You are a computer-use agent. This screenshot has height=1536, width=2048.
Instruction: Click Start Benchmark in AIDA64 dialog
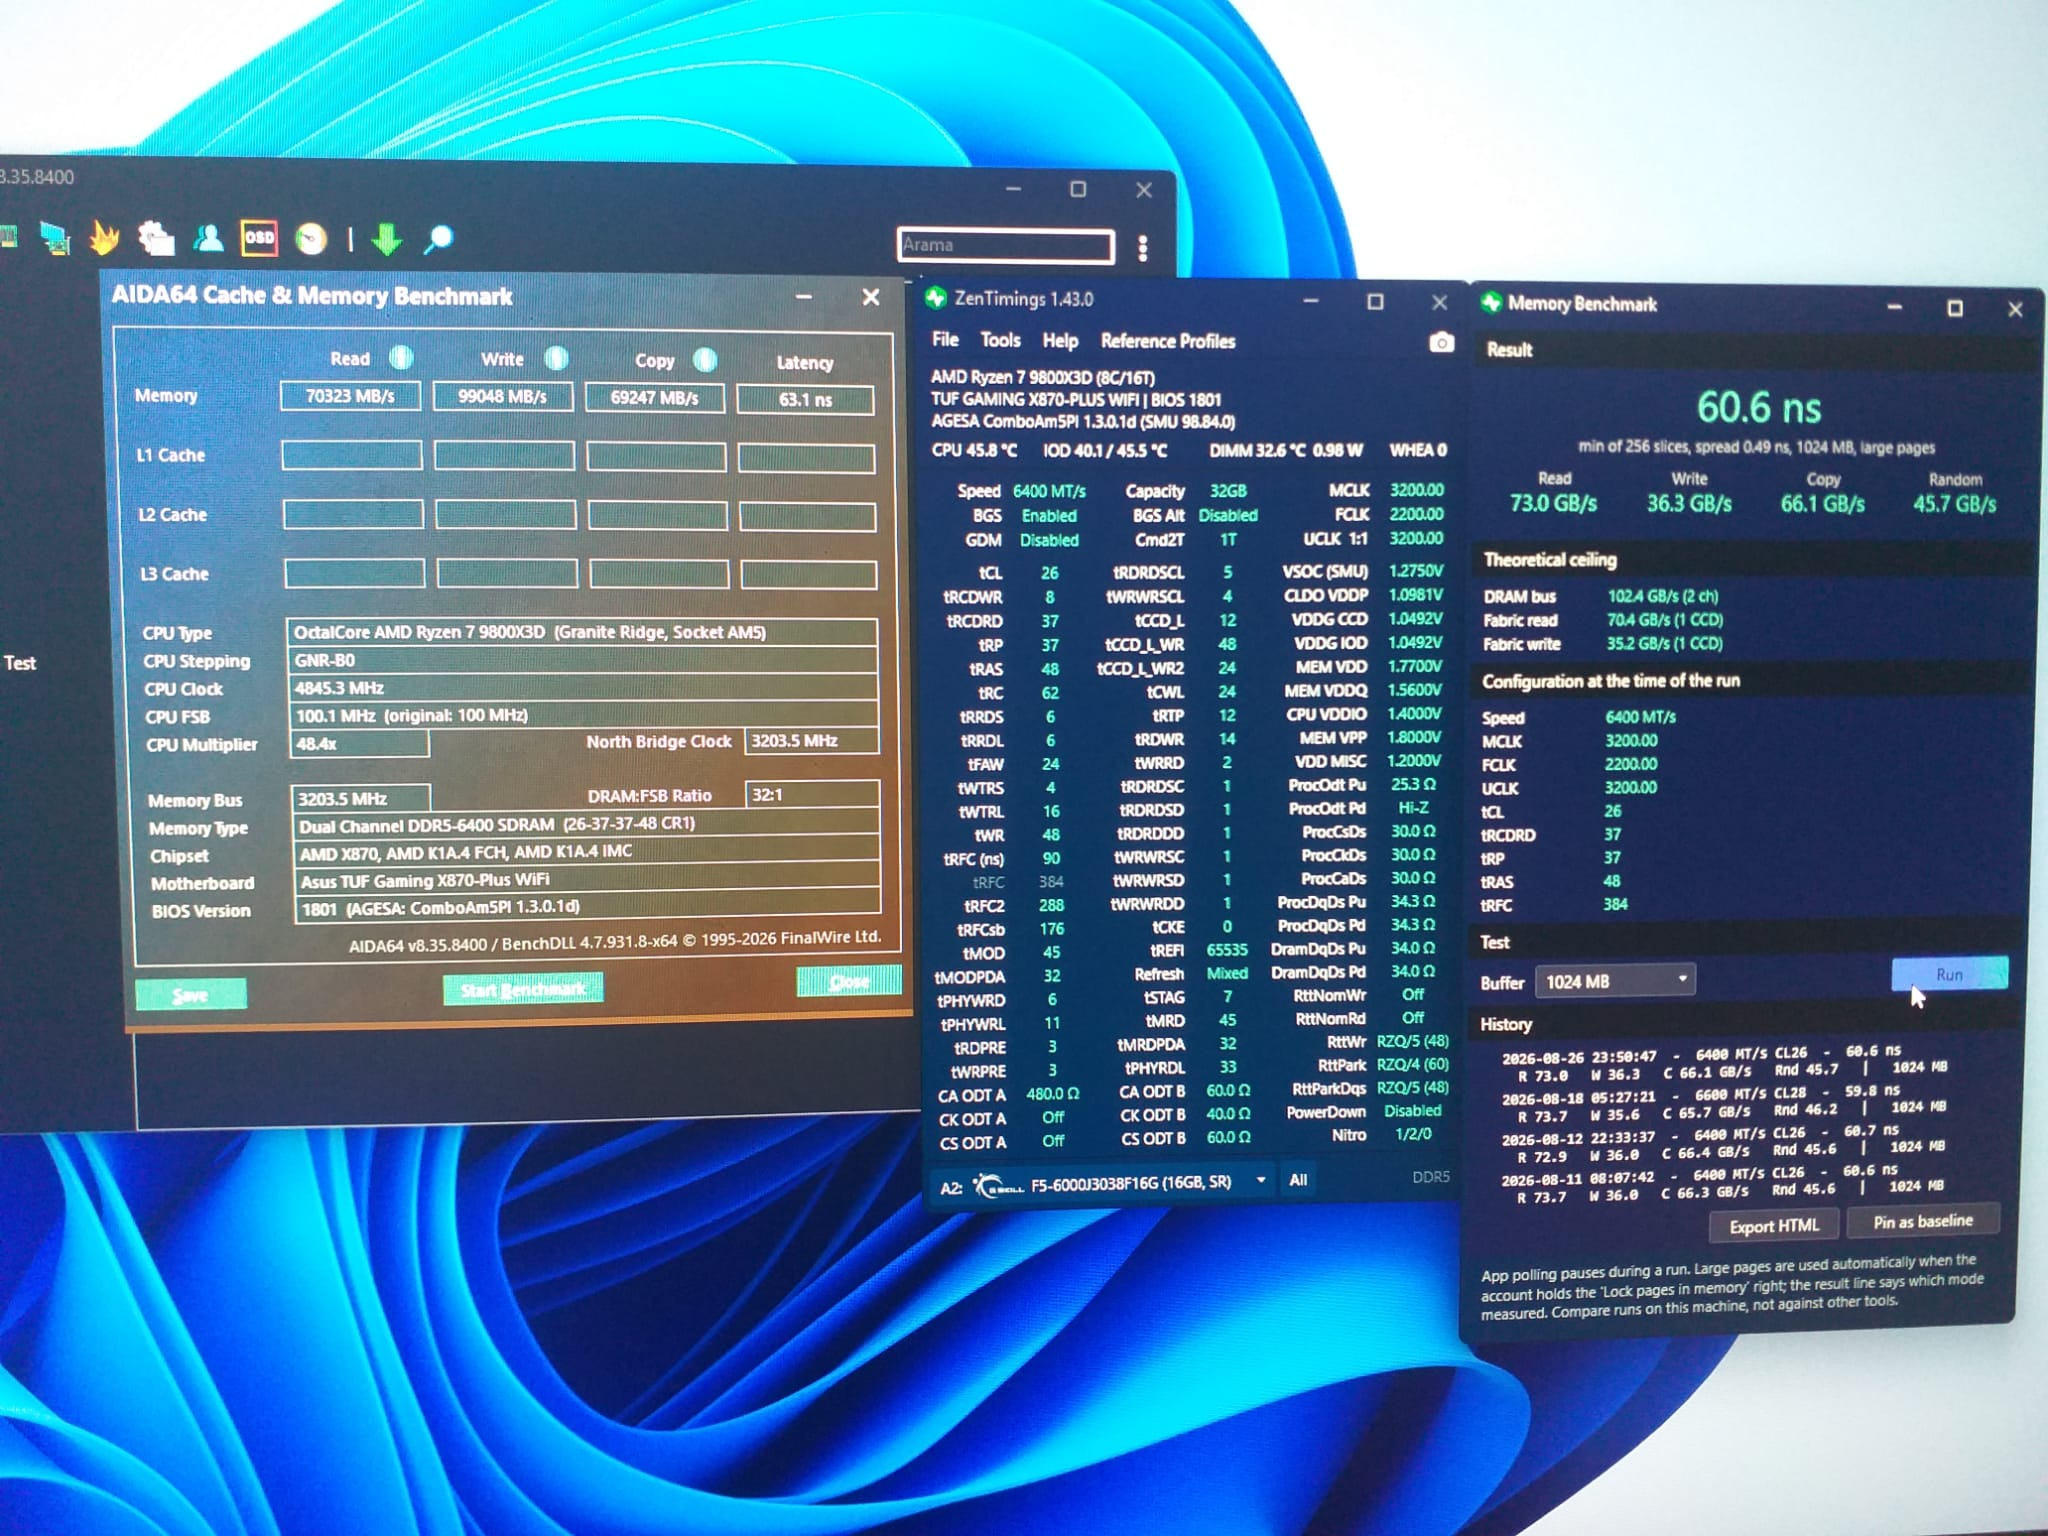click(523, 989)
